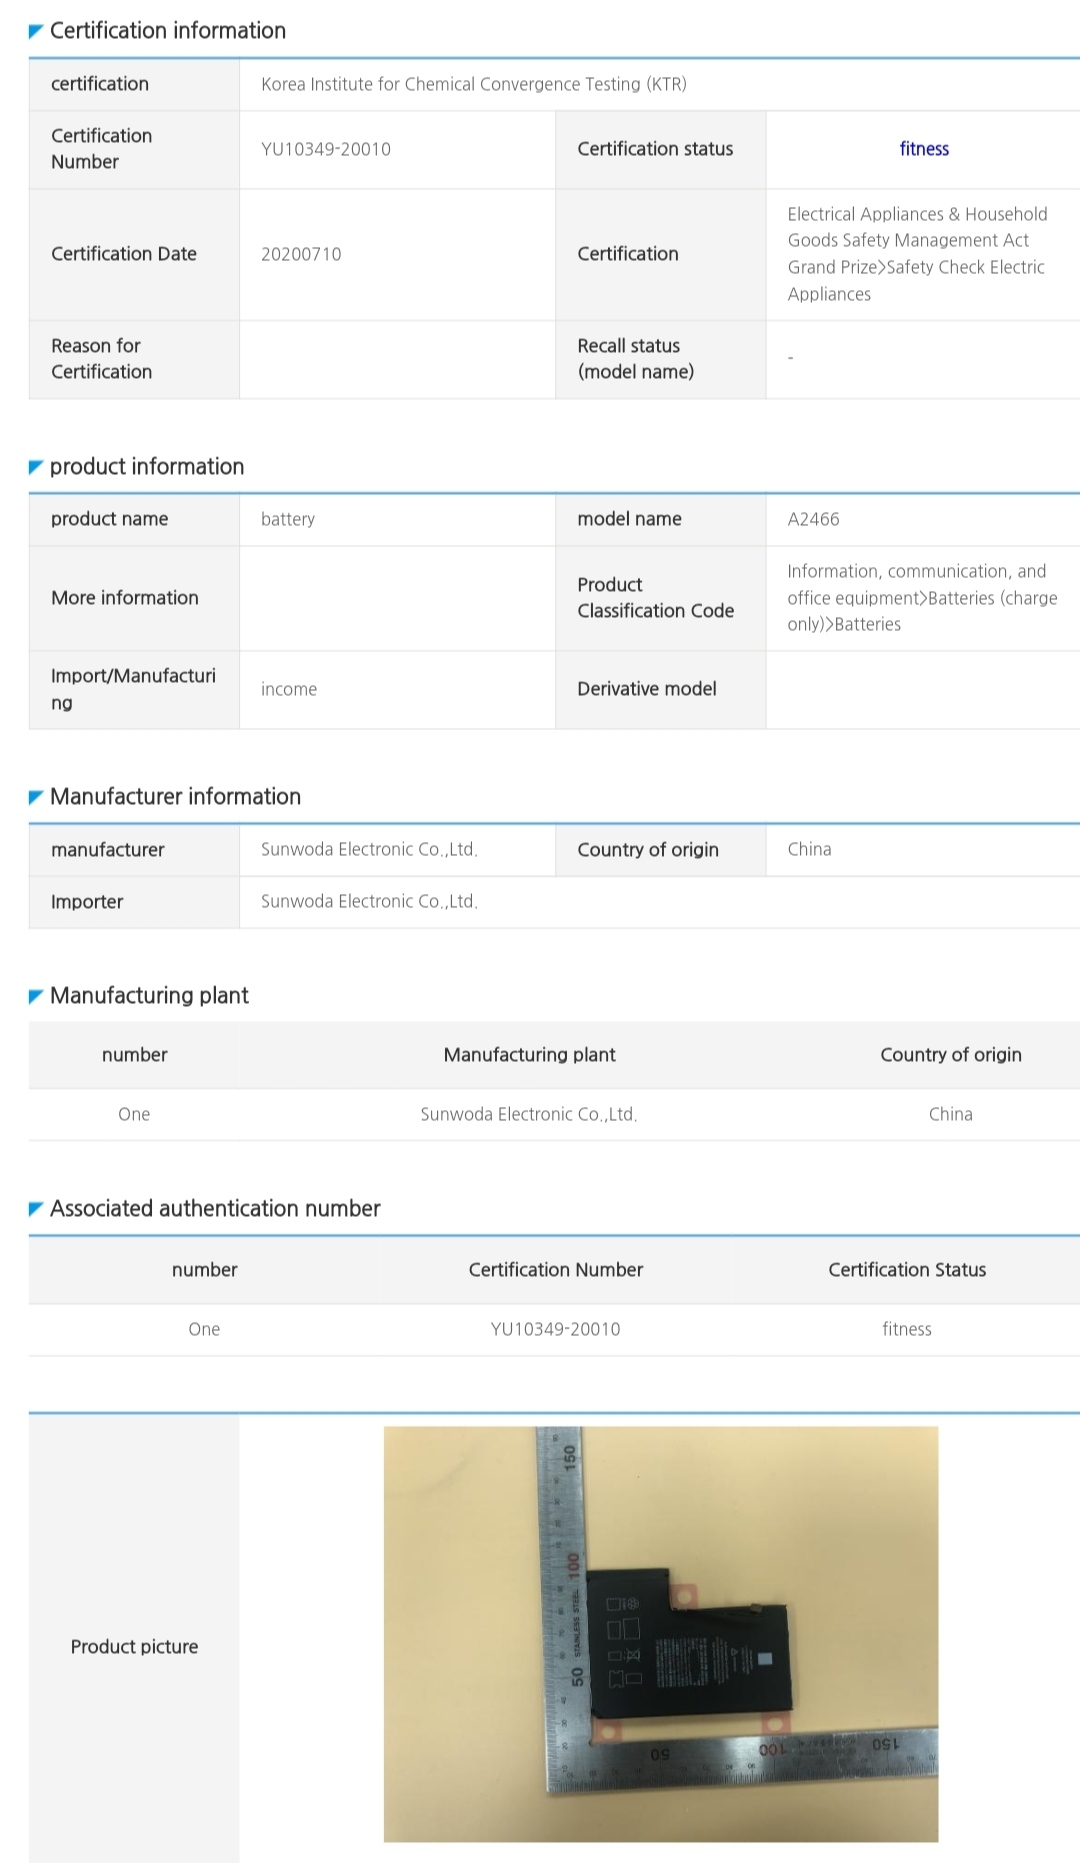Click Product Classification Code value text

click(922, 598)
